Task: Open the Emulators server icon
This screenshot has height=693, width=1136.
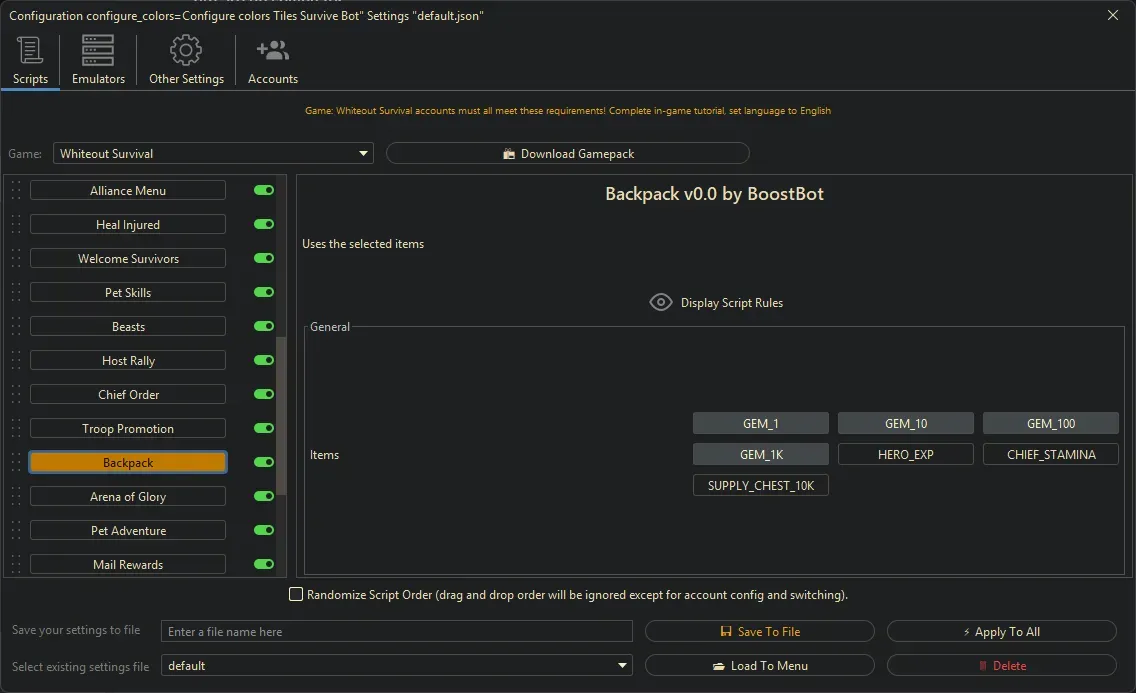Action: pos(98,50)
